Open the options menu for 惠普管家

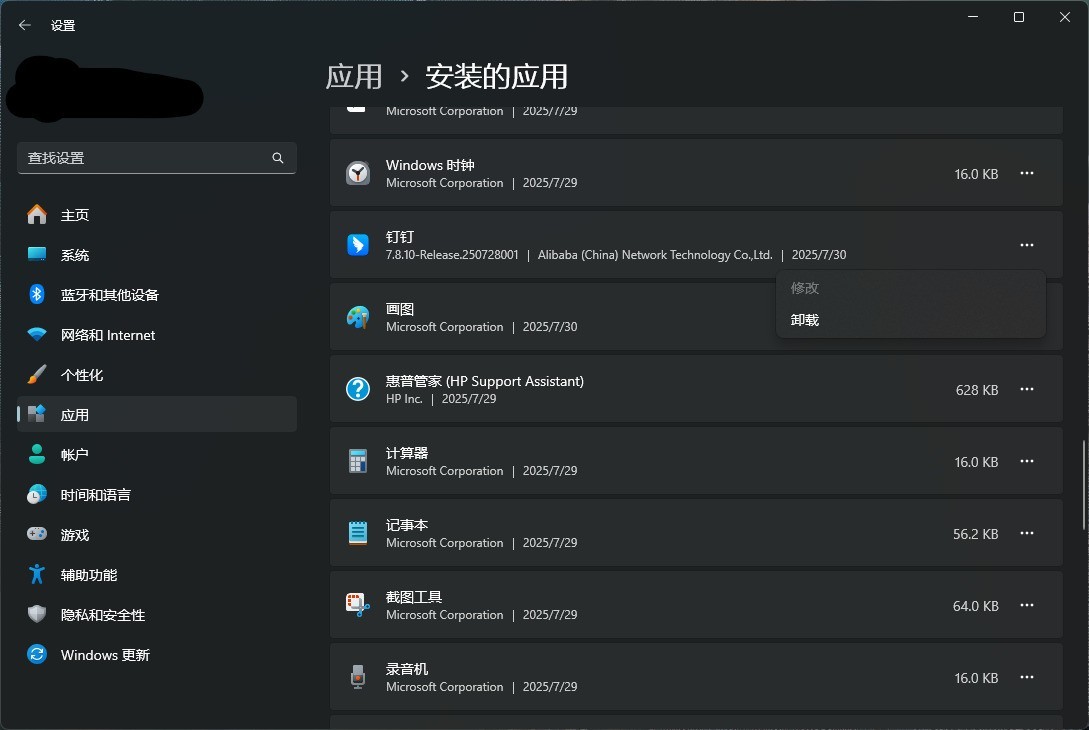coord(1026,390)
